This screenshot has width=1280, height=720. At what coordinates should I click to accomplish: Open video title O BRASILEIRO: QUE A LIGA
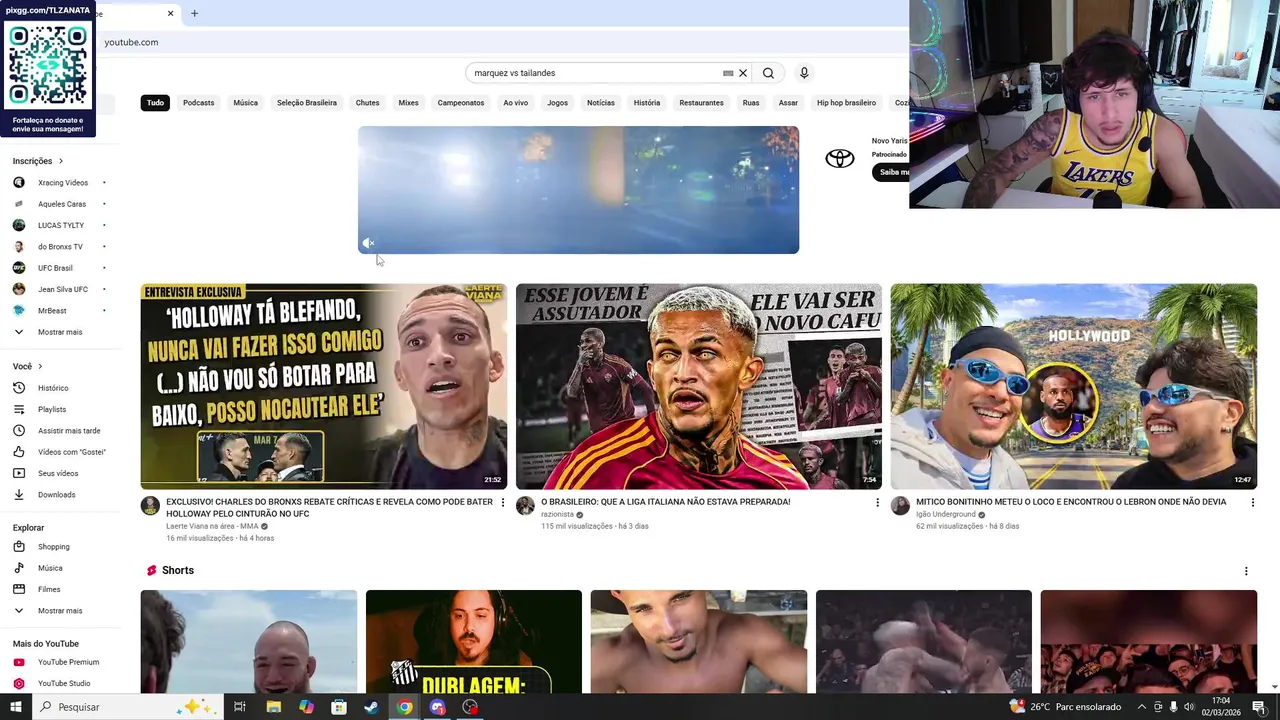[x=665, y=502]
